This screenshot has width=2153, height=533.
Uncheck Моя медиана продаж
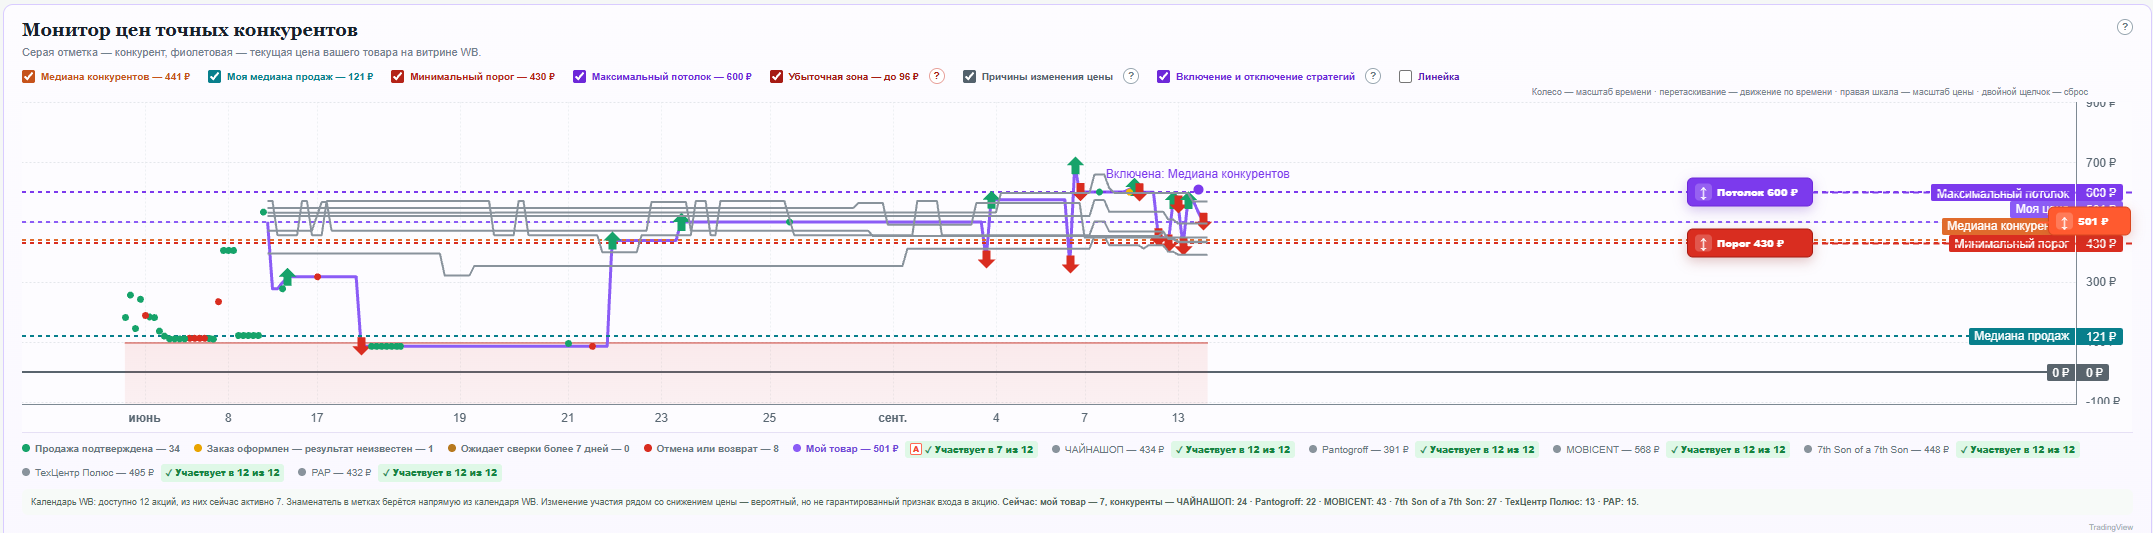(214, 76)
